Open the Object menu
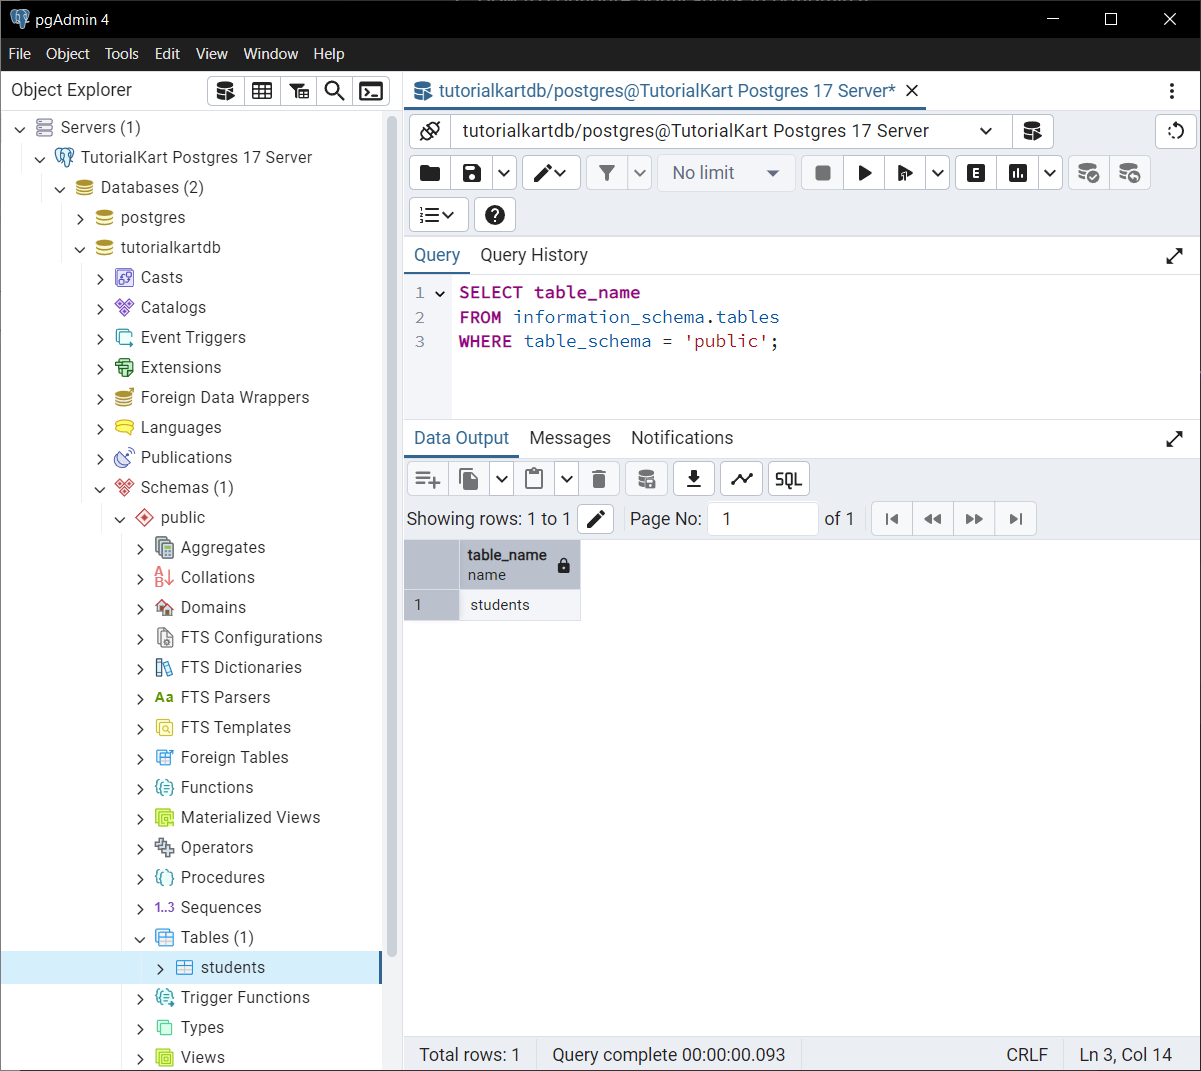 pyautogui.click(x=68, y=54)
